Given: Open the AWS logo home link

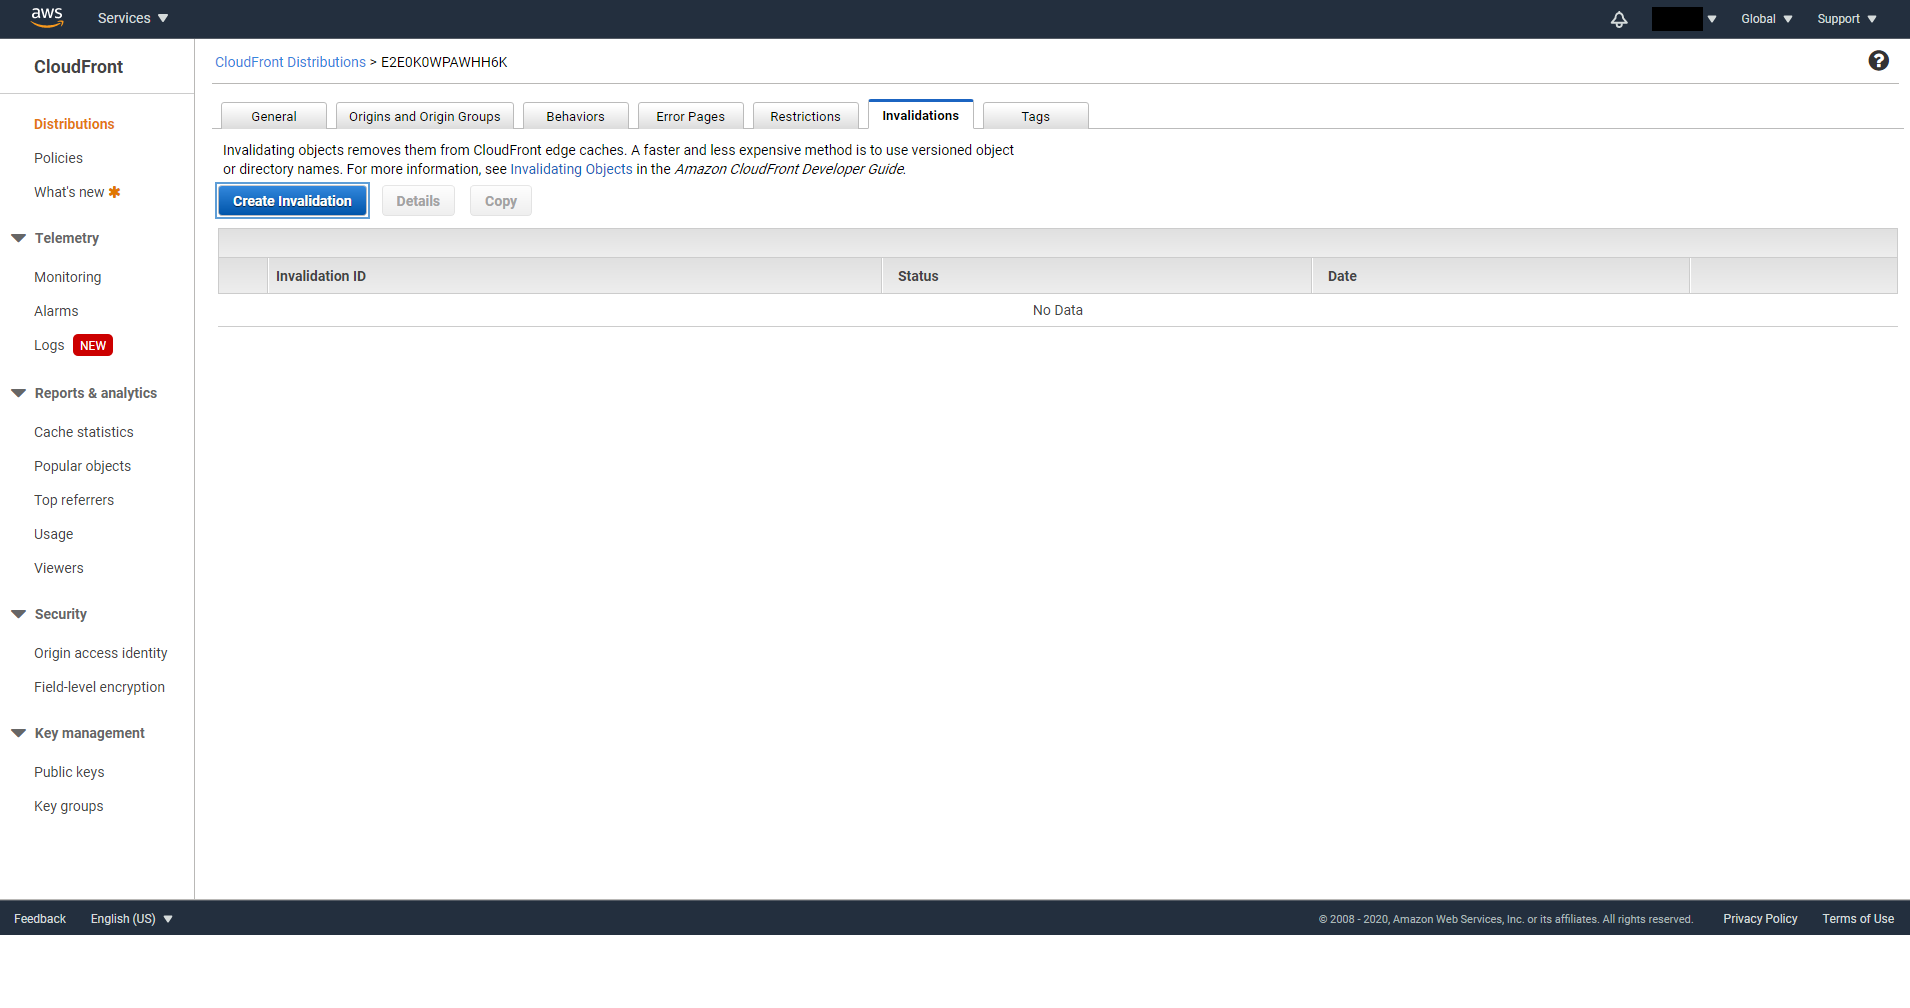Looking at the screenshot, I should pyautogui.click(x=46, y=17).
